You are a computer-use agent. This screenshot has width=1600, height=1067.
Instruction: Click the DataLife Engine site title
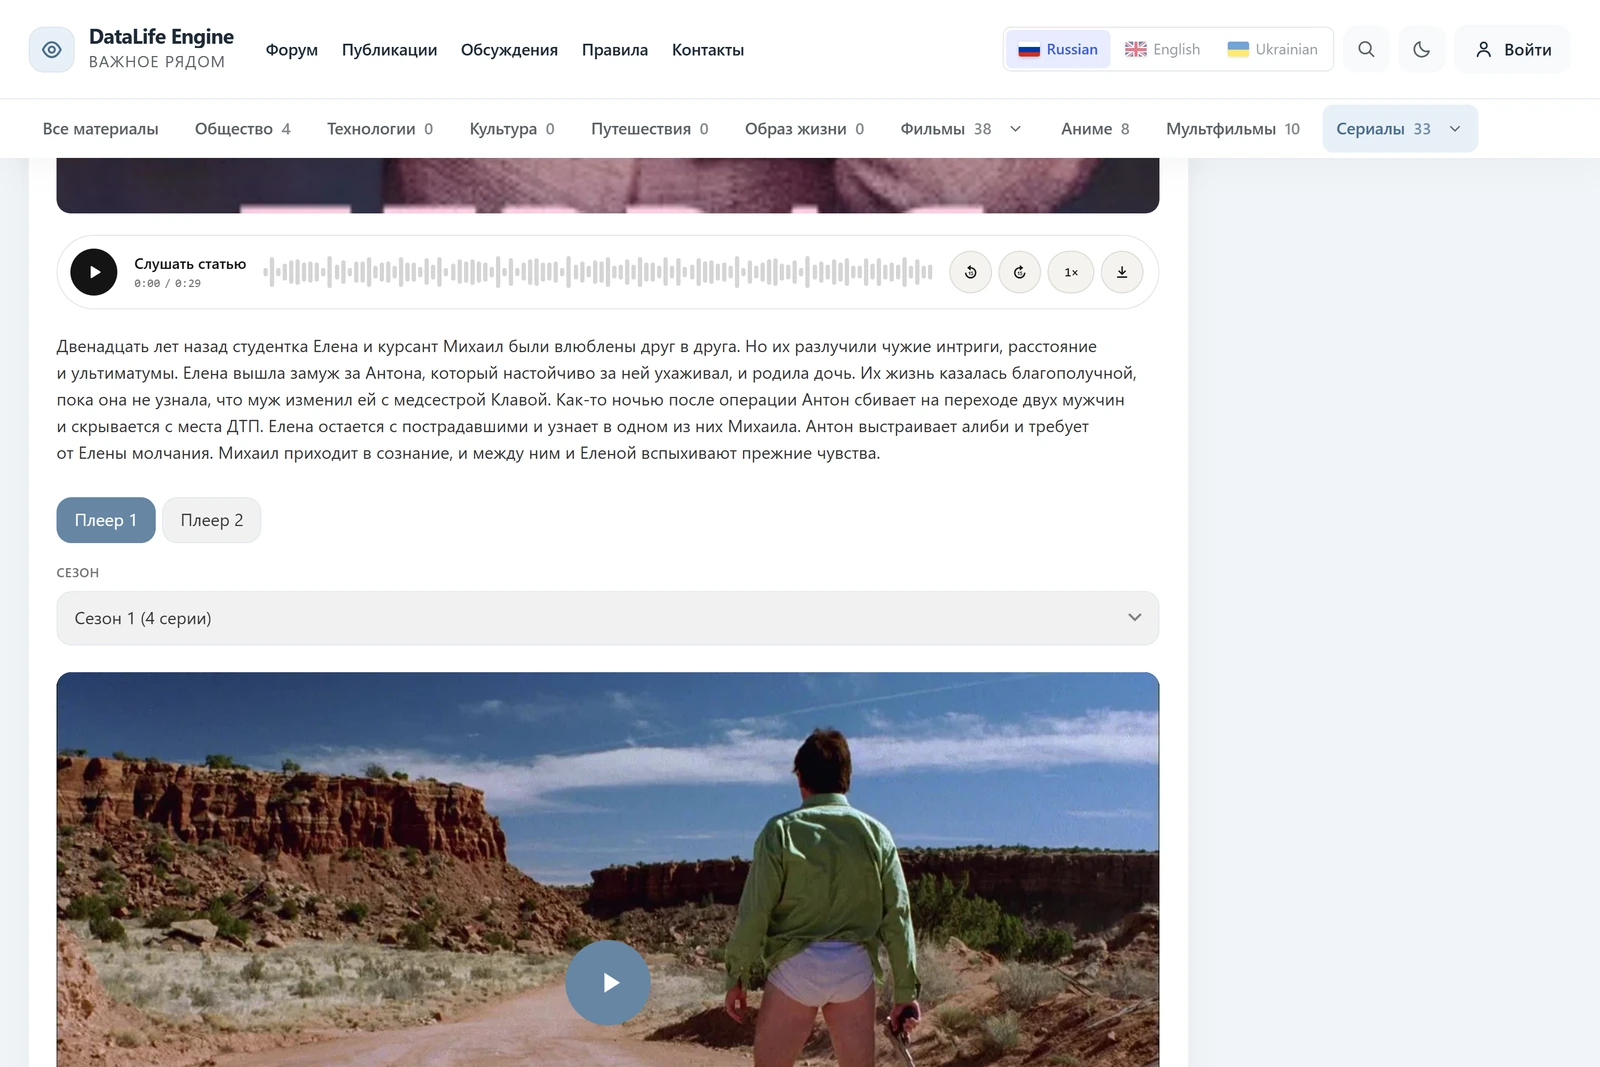tap(161, 37)
